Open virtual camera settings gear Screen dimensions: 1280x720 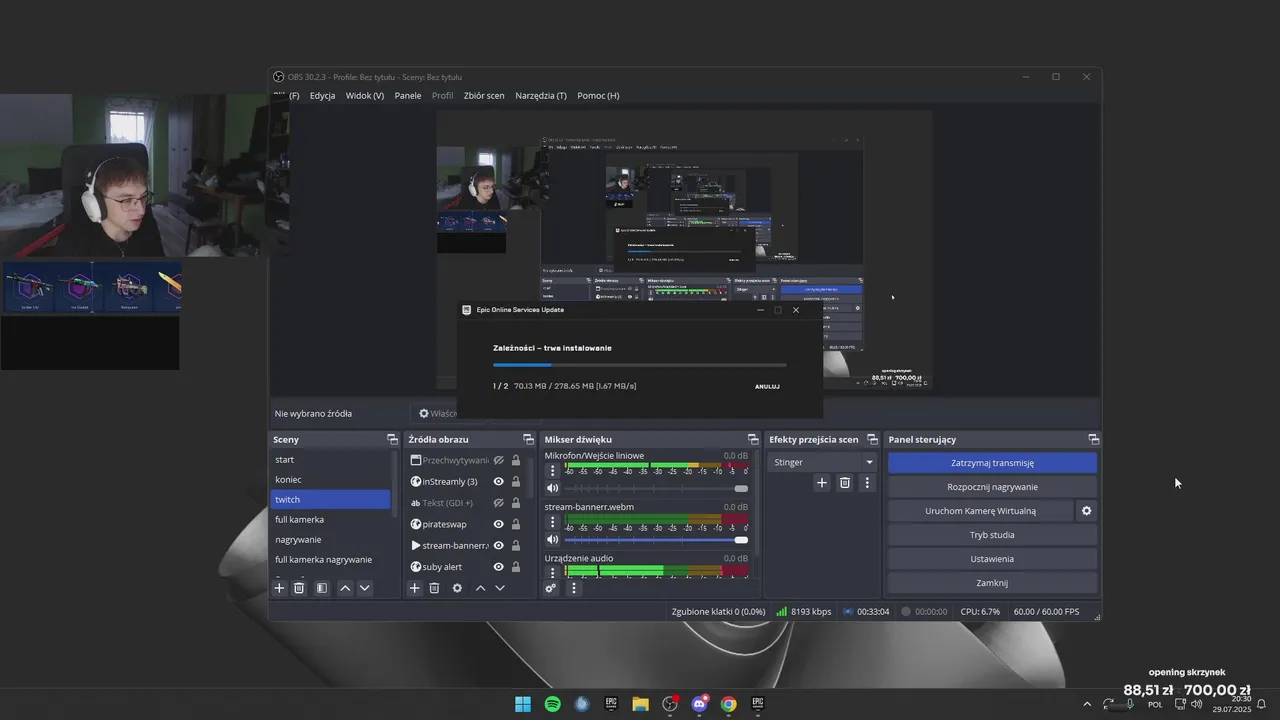point(1086,511)
